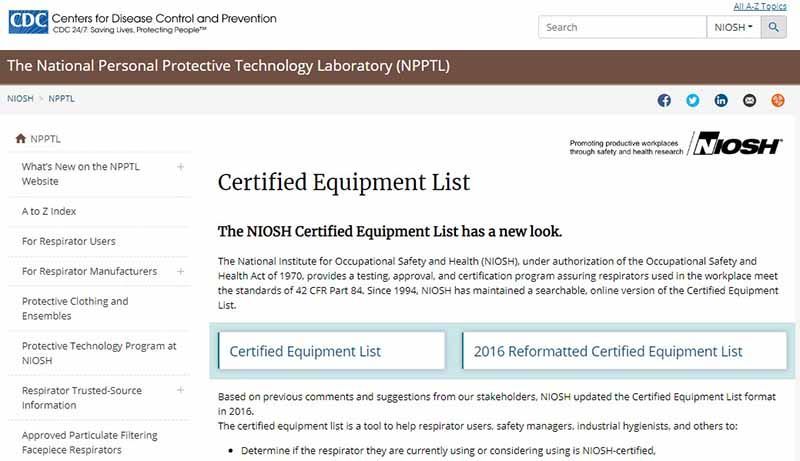
Task: Open the NIOSH search scope dropdown
Action: click(733, 27)
